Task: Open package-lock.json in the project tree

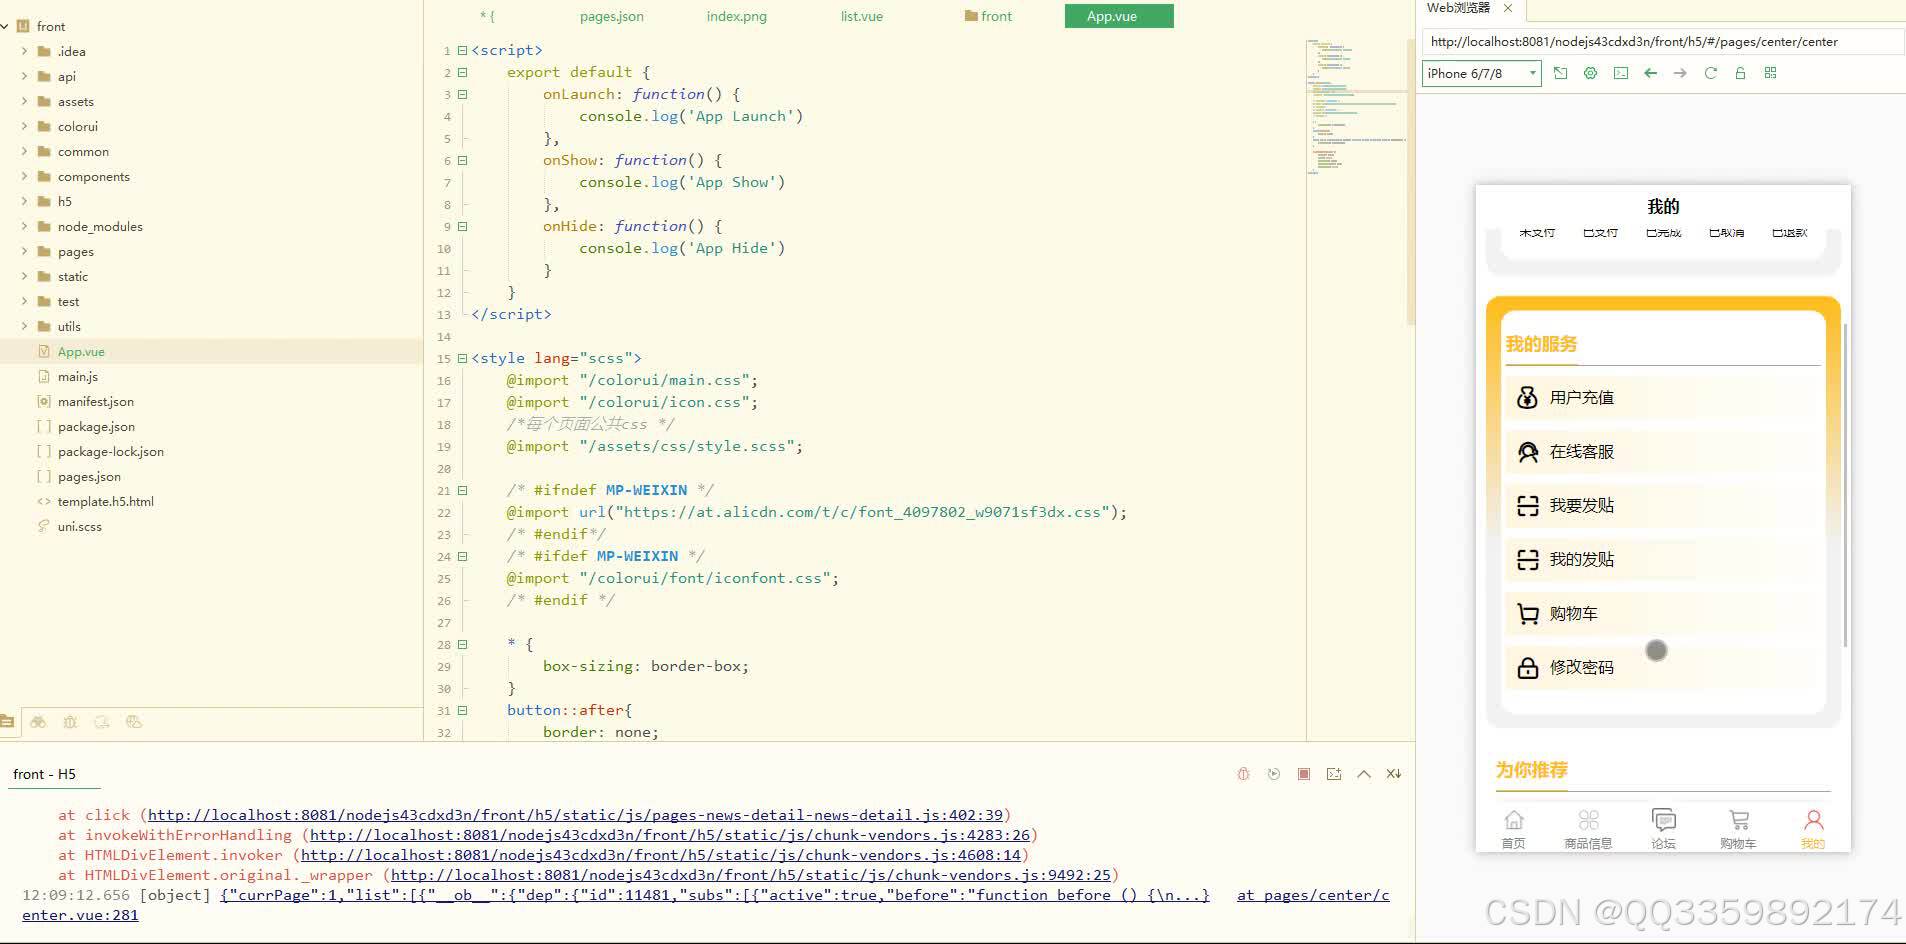Action: [x=110, y=451]
